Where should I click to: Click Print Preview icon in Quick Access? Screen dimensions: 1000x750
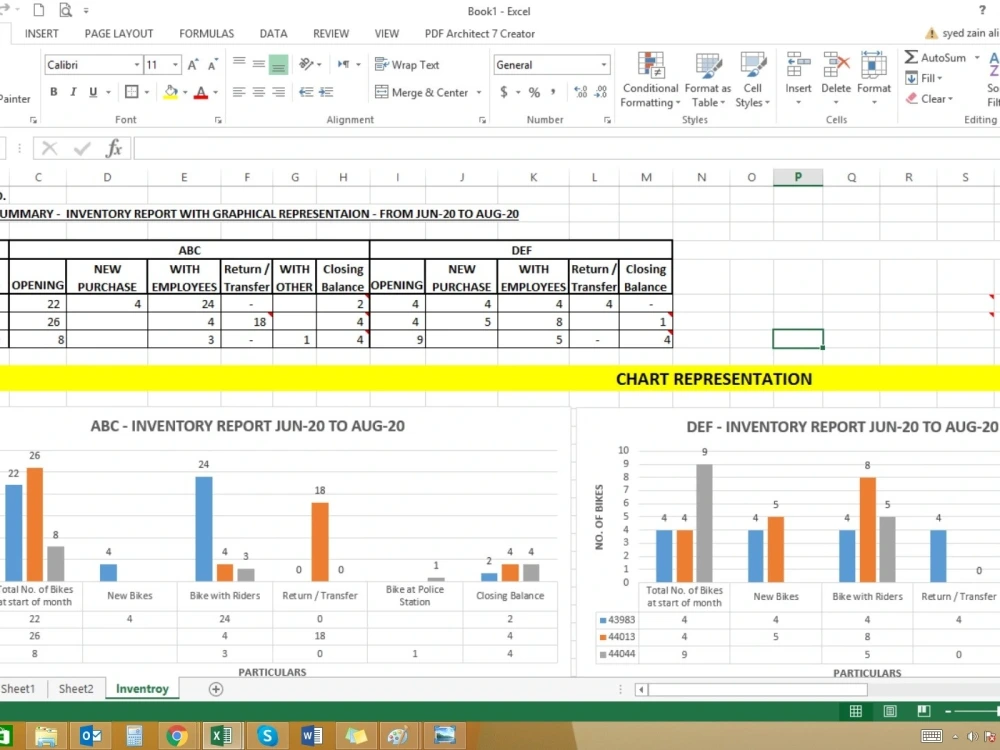(65, 10)
